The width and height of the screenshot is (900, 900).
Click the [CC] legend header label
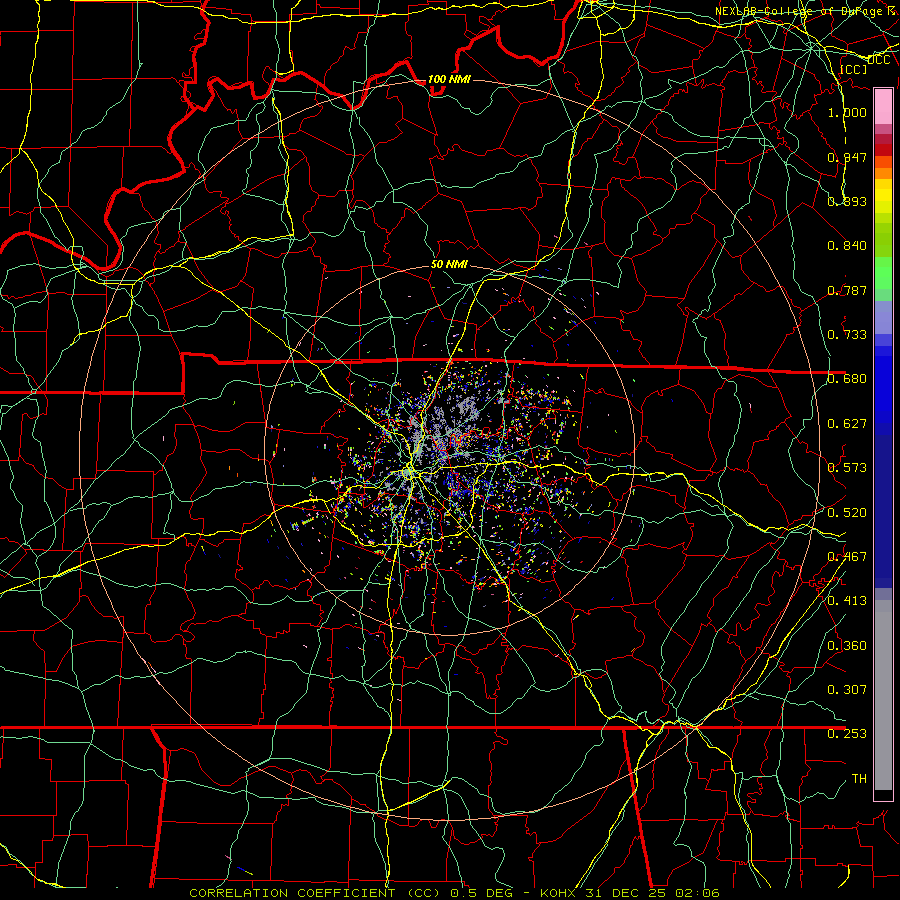[x=854, y=69]
